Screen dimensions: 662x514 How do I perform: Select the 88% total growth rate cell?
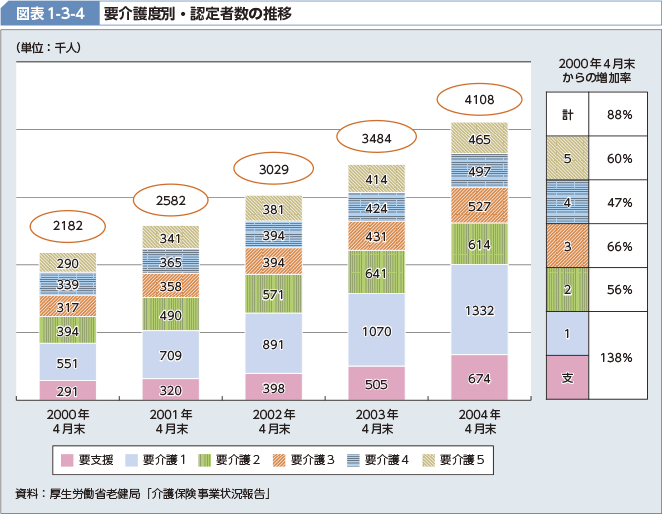pos(619,115)
